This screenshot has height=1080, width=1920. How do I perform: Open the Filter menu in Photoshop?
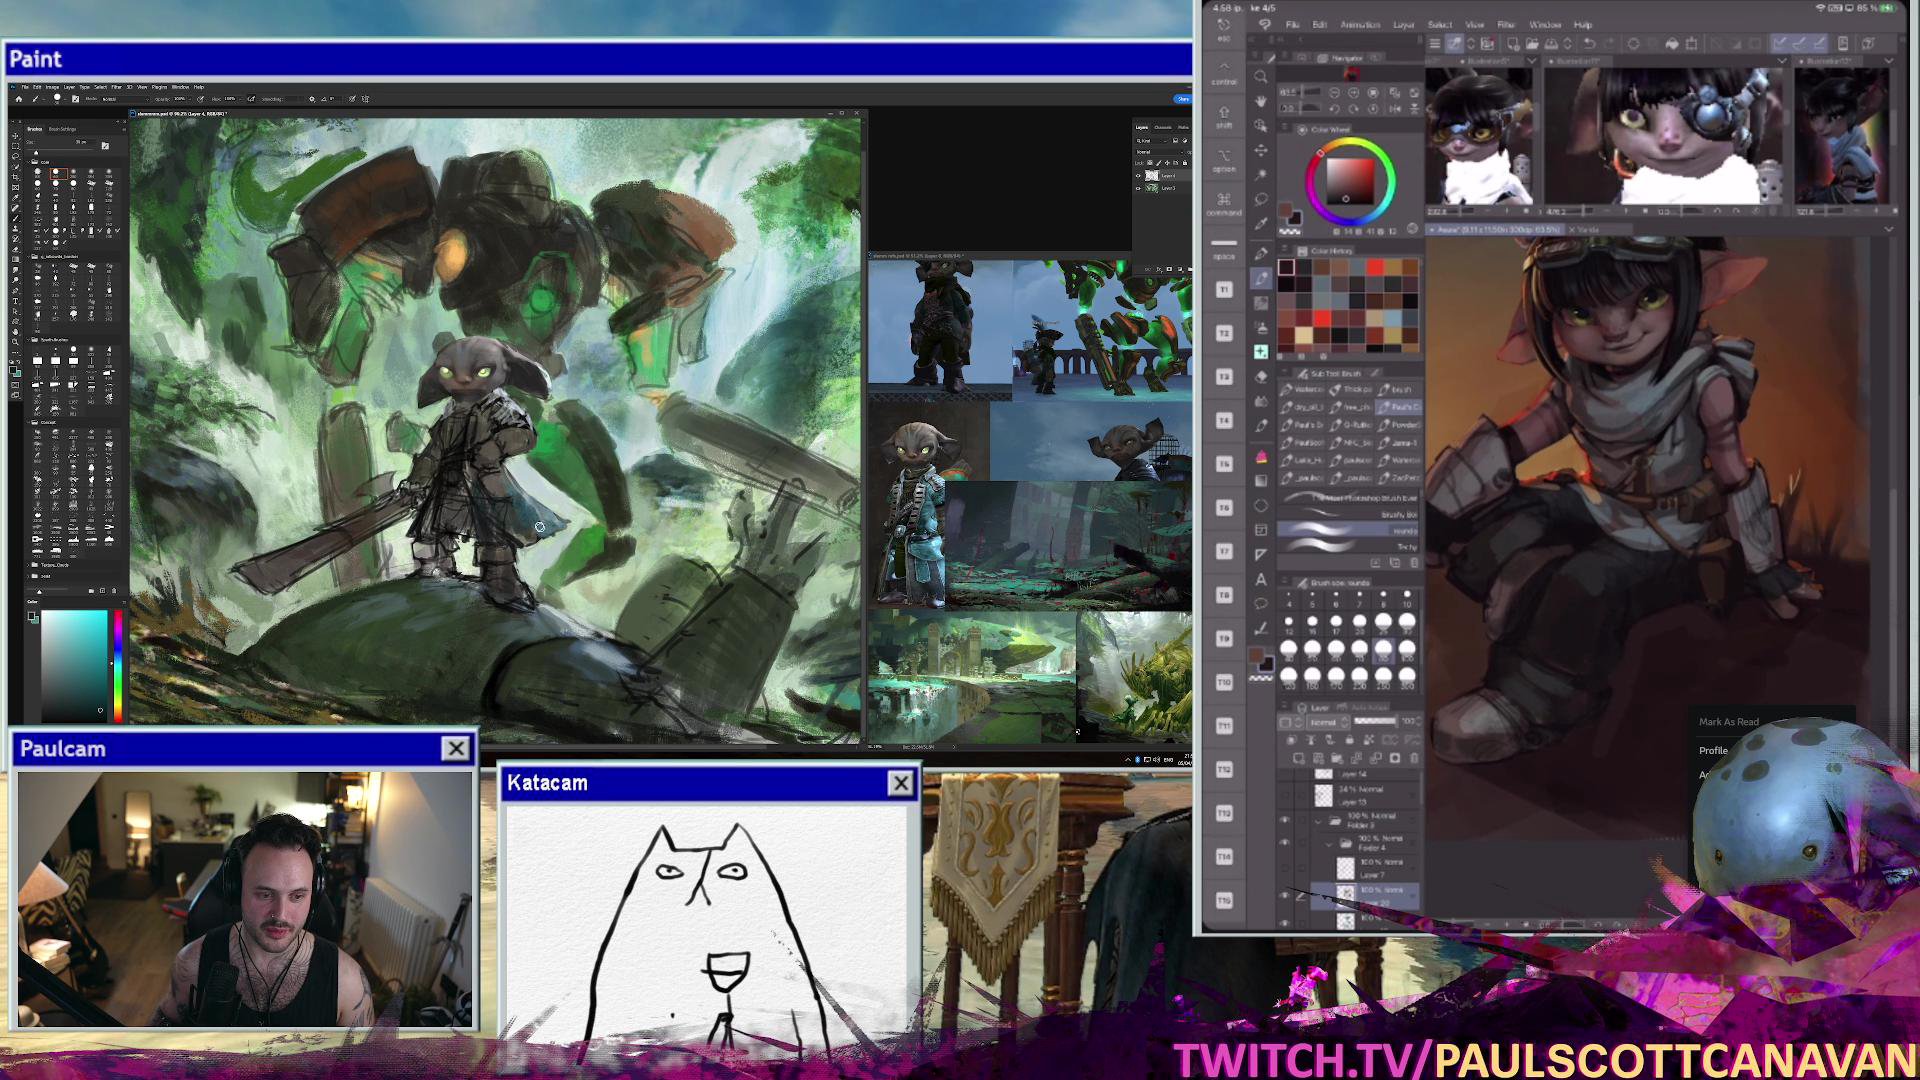point(116,87)
